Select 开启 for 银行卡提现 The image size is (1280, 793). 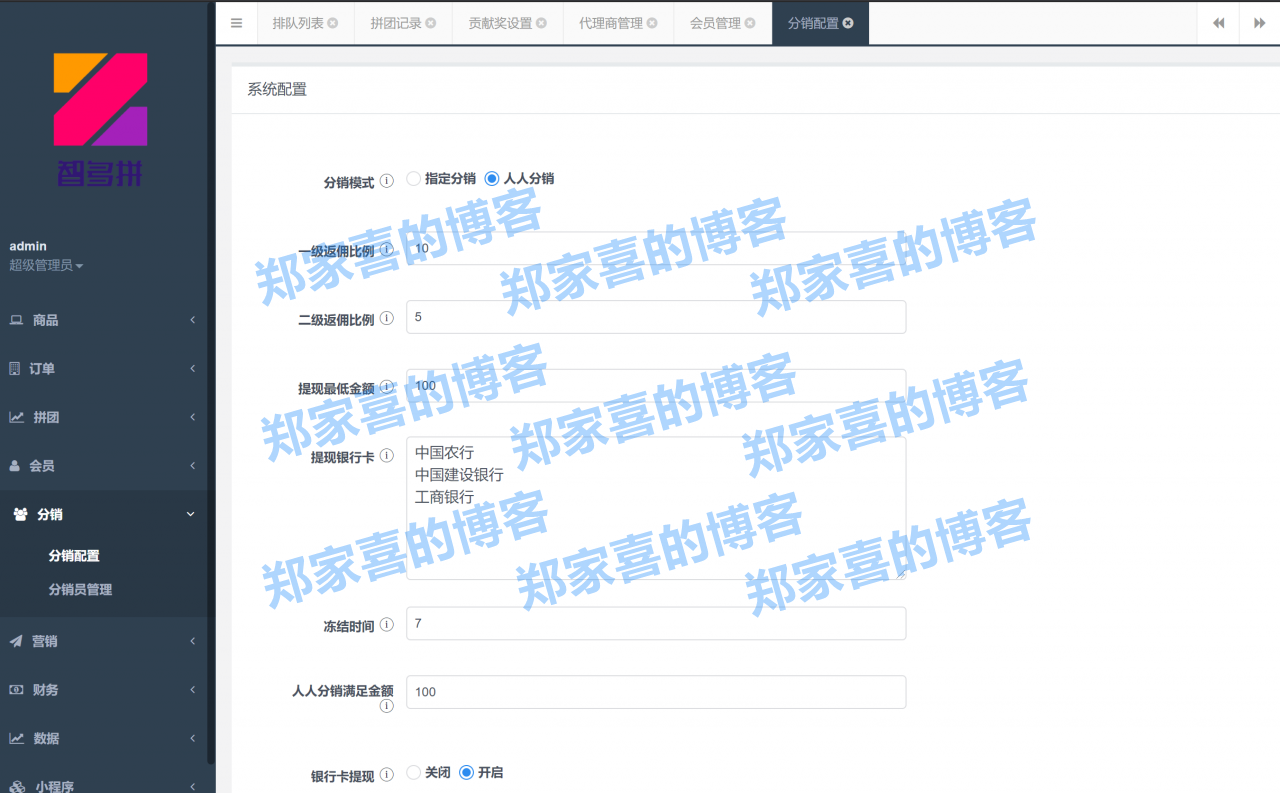(x=466, y=772)
